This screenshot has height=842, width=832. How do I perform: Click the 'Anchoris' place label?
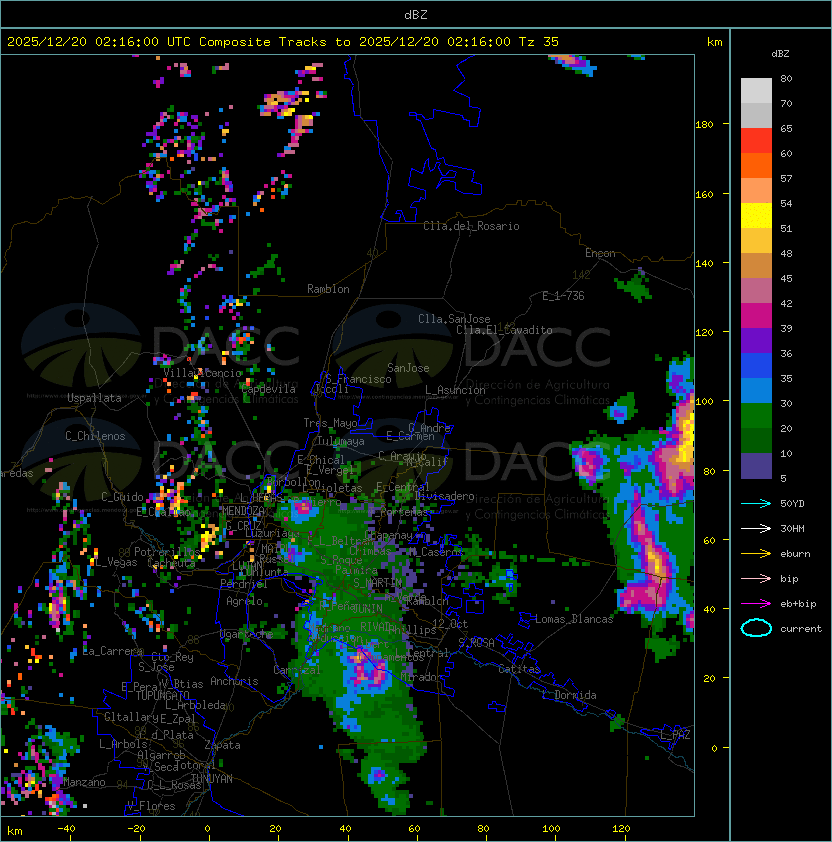coord(234,681)
